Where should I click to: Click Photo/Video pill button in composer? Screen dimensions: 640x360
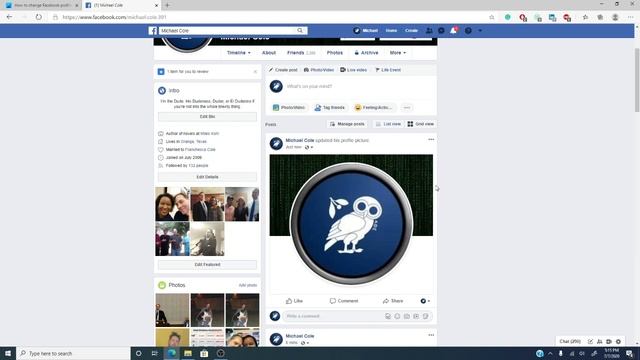point(289,108)
